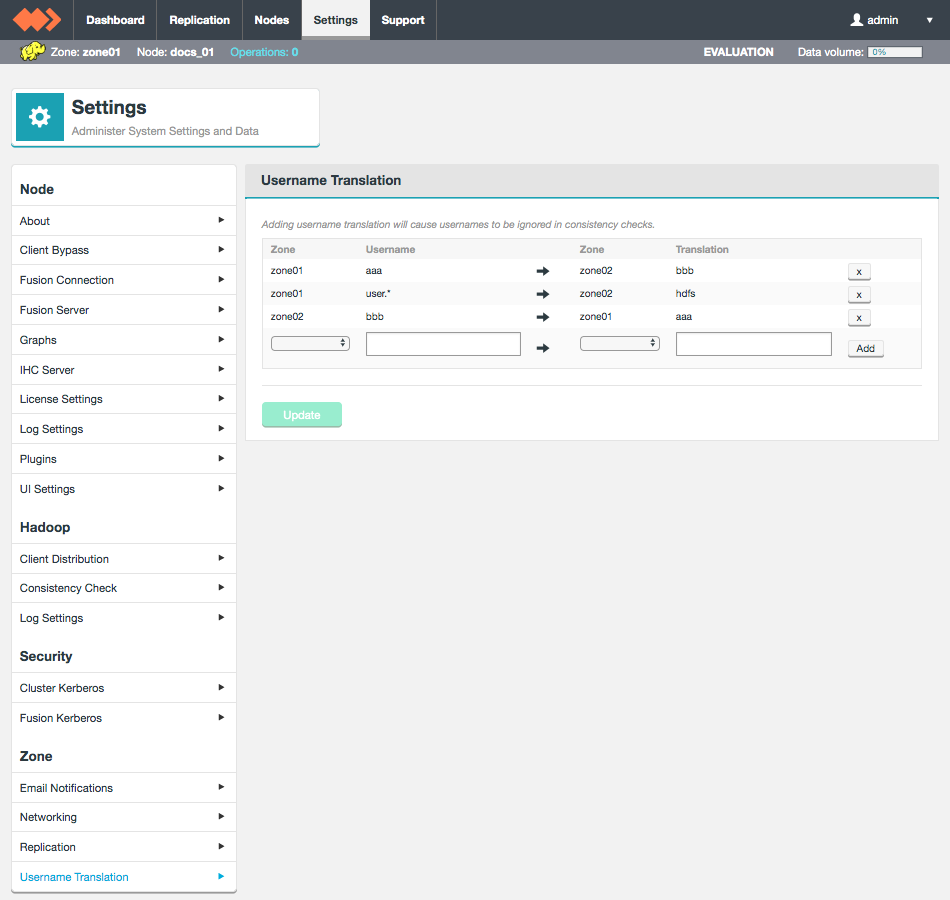
Task: Open the target Zone dropdown
Action: pyautogui.click(x=620, y=343)
